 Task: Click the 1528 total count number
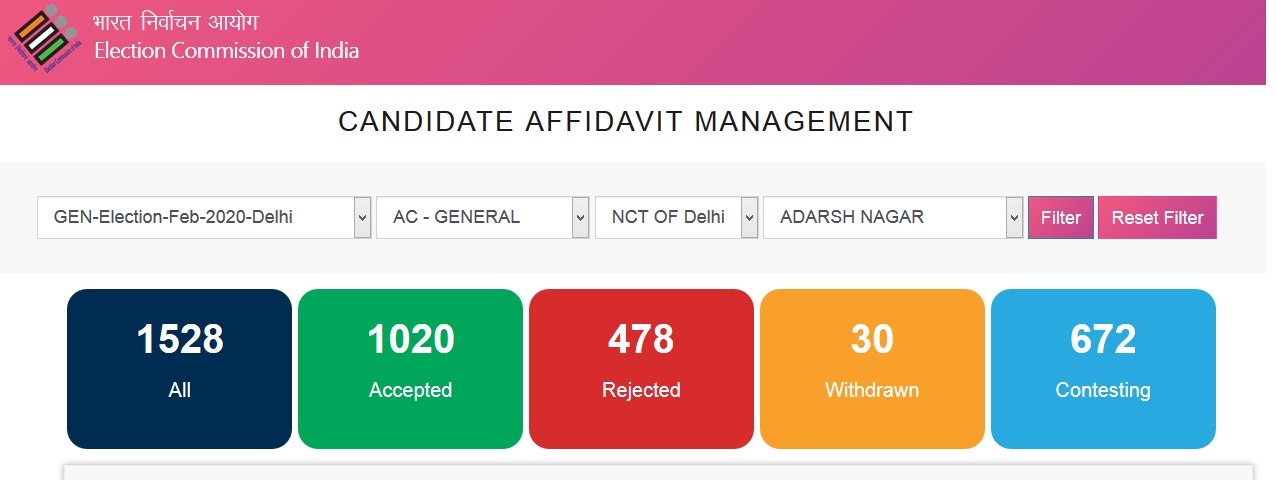[180, 340]
